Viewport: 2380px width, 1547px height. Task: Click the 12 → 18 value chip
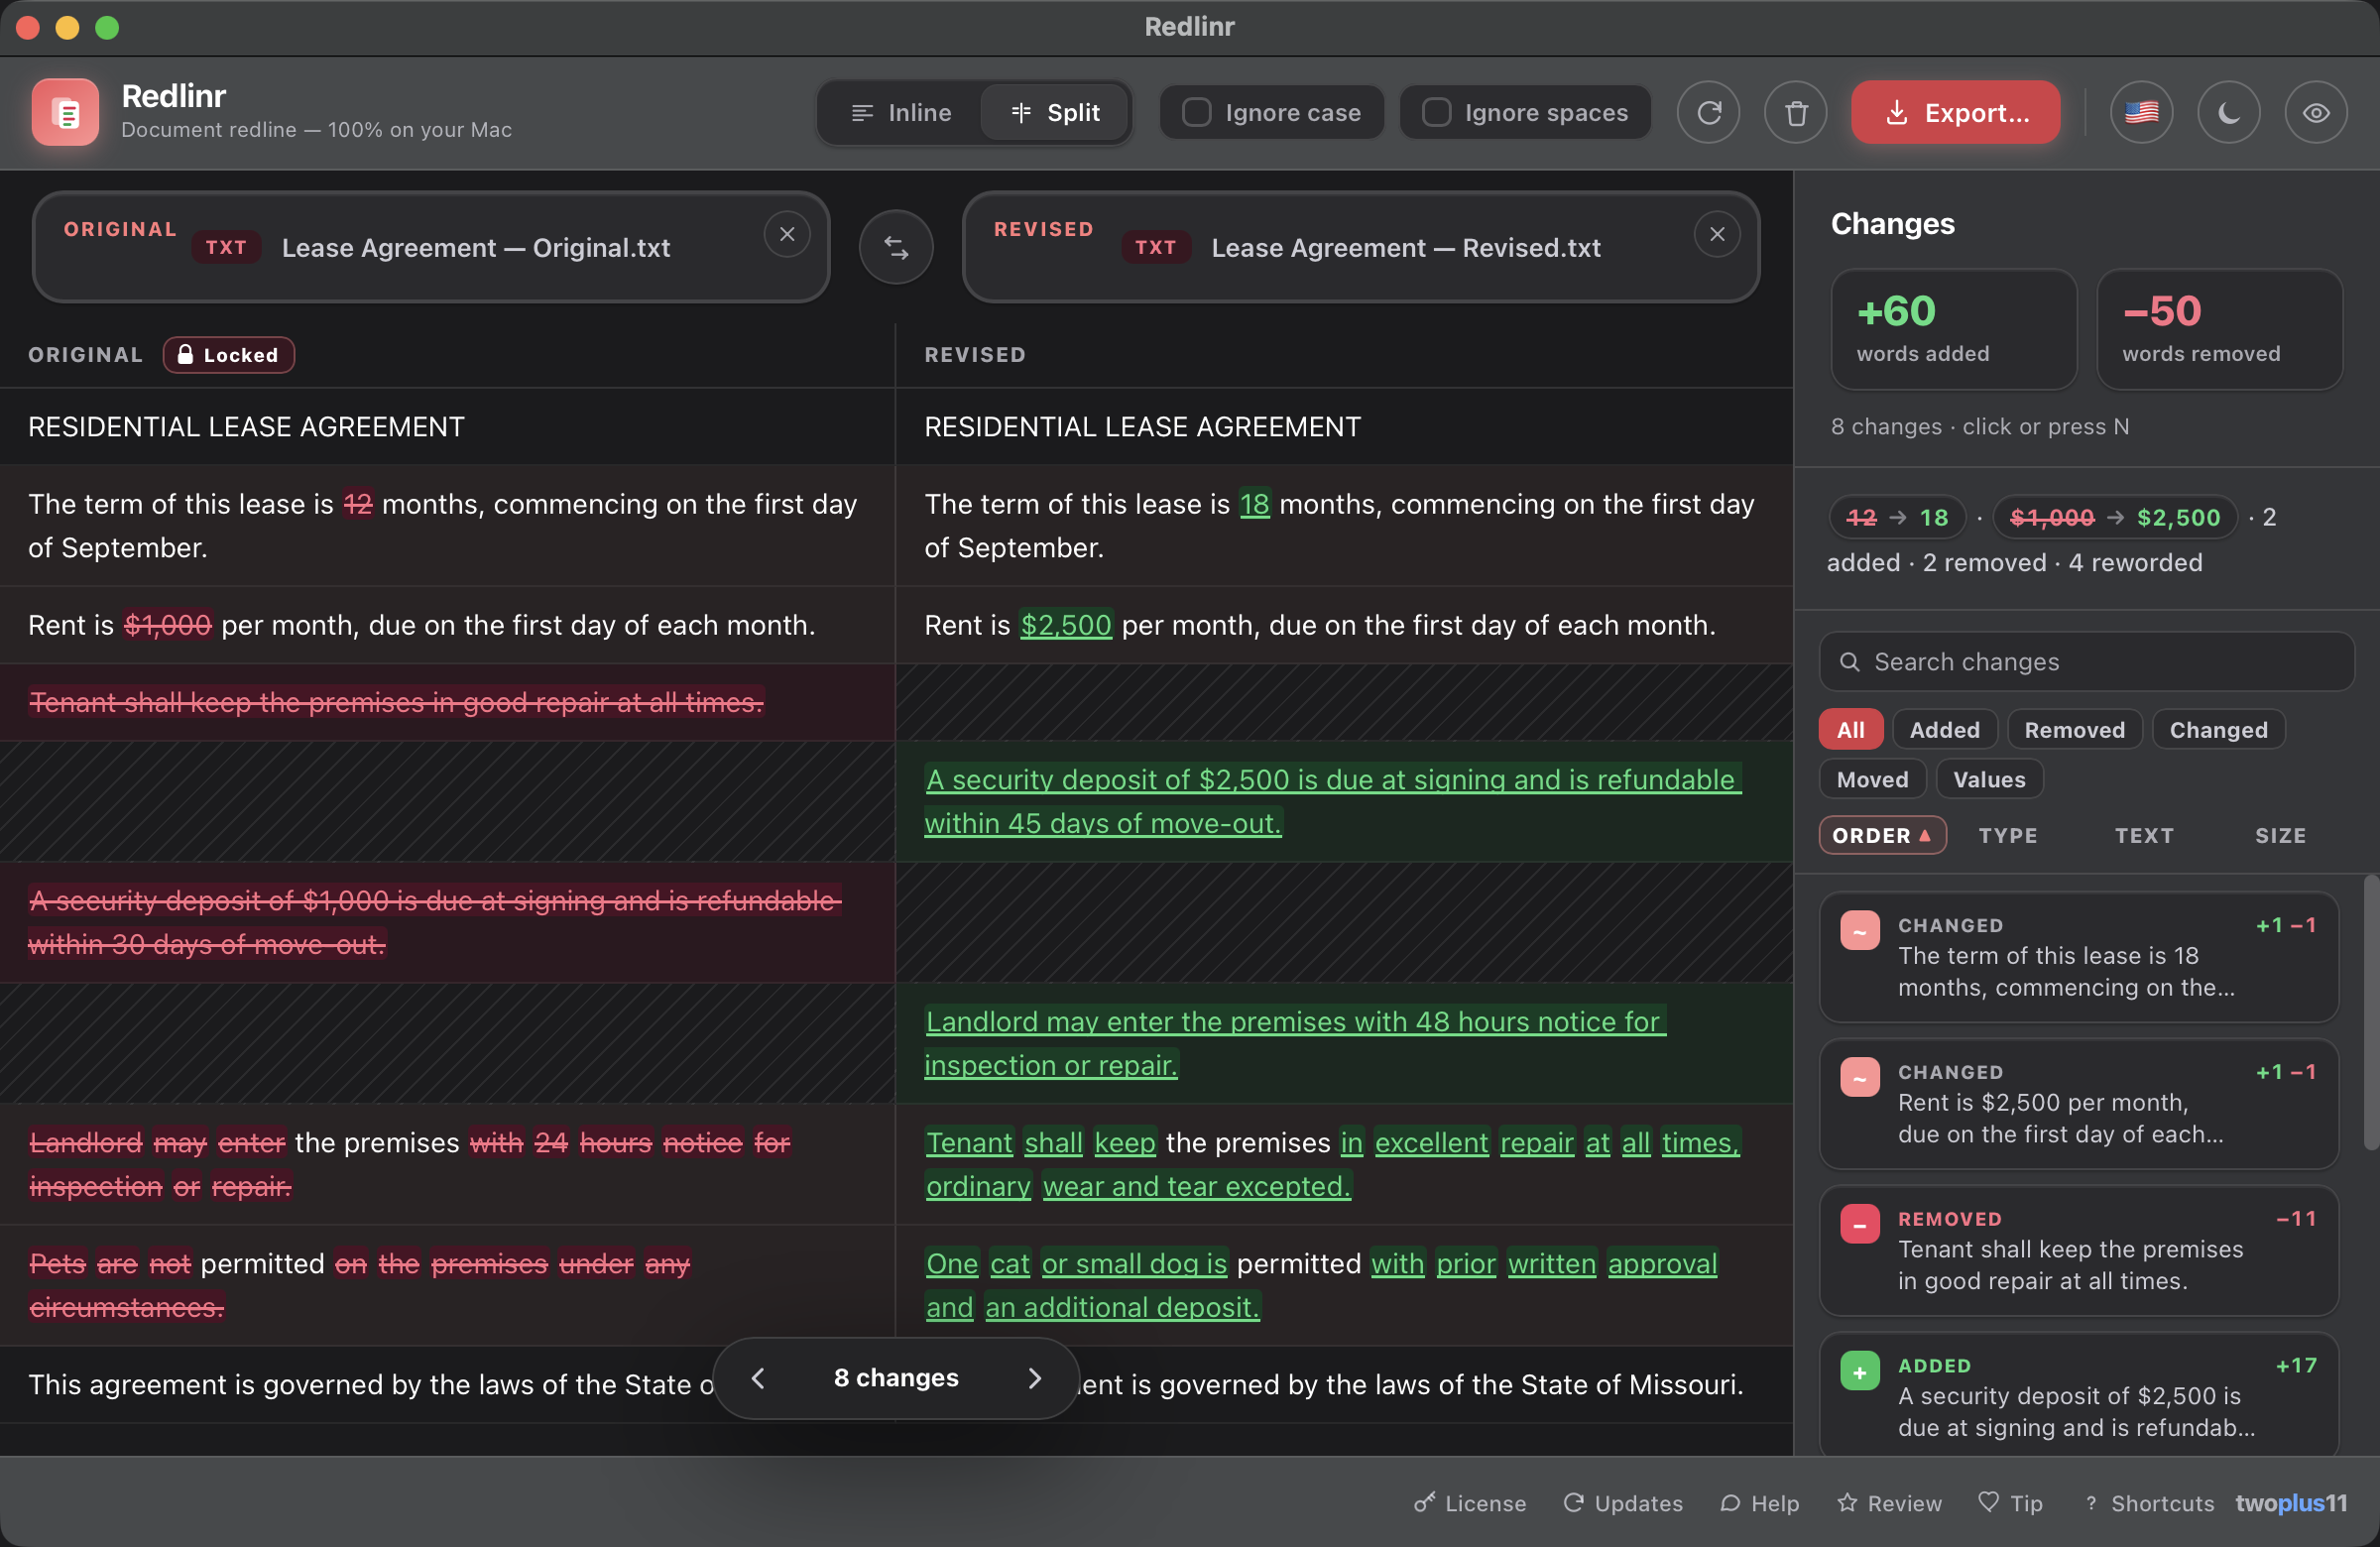pyautogui.click(x=1898, y=517)
